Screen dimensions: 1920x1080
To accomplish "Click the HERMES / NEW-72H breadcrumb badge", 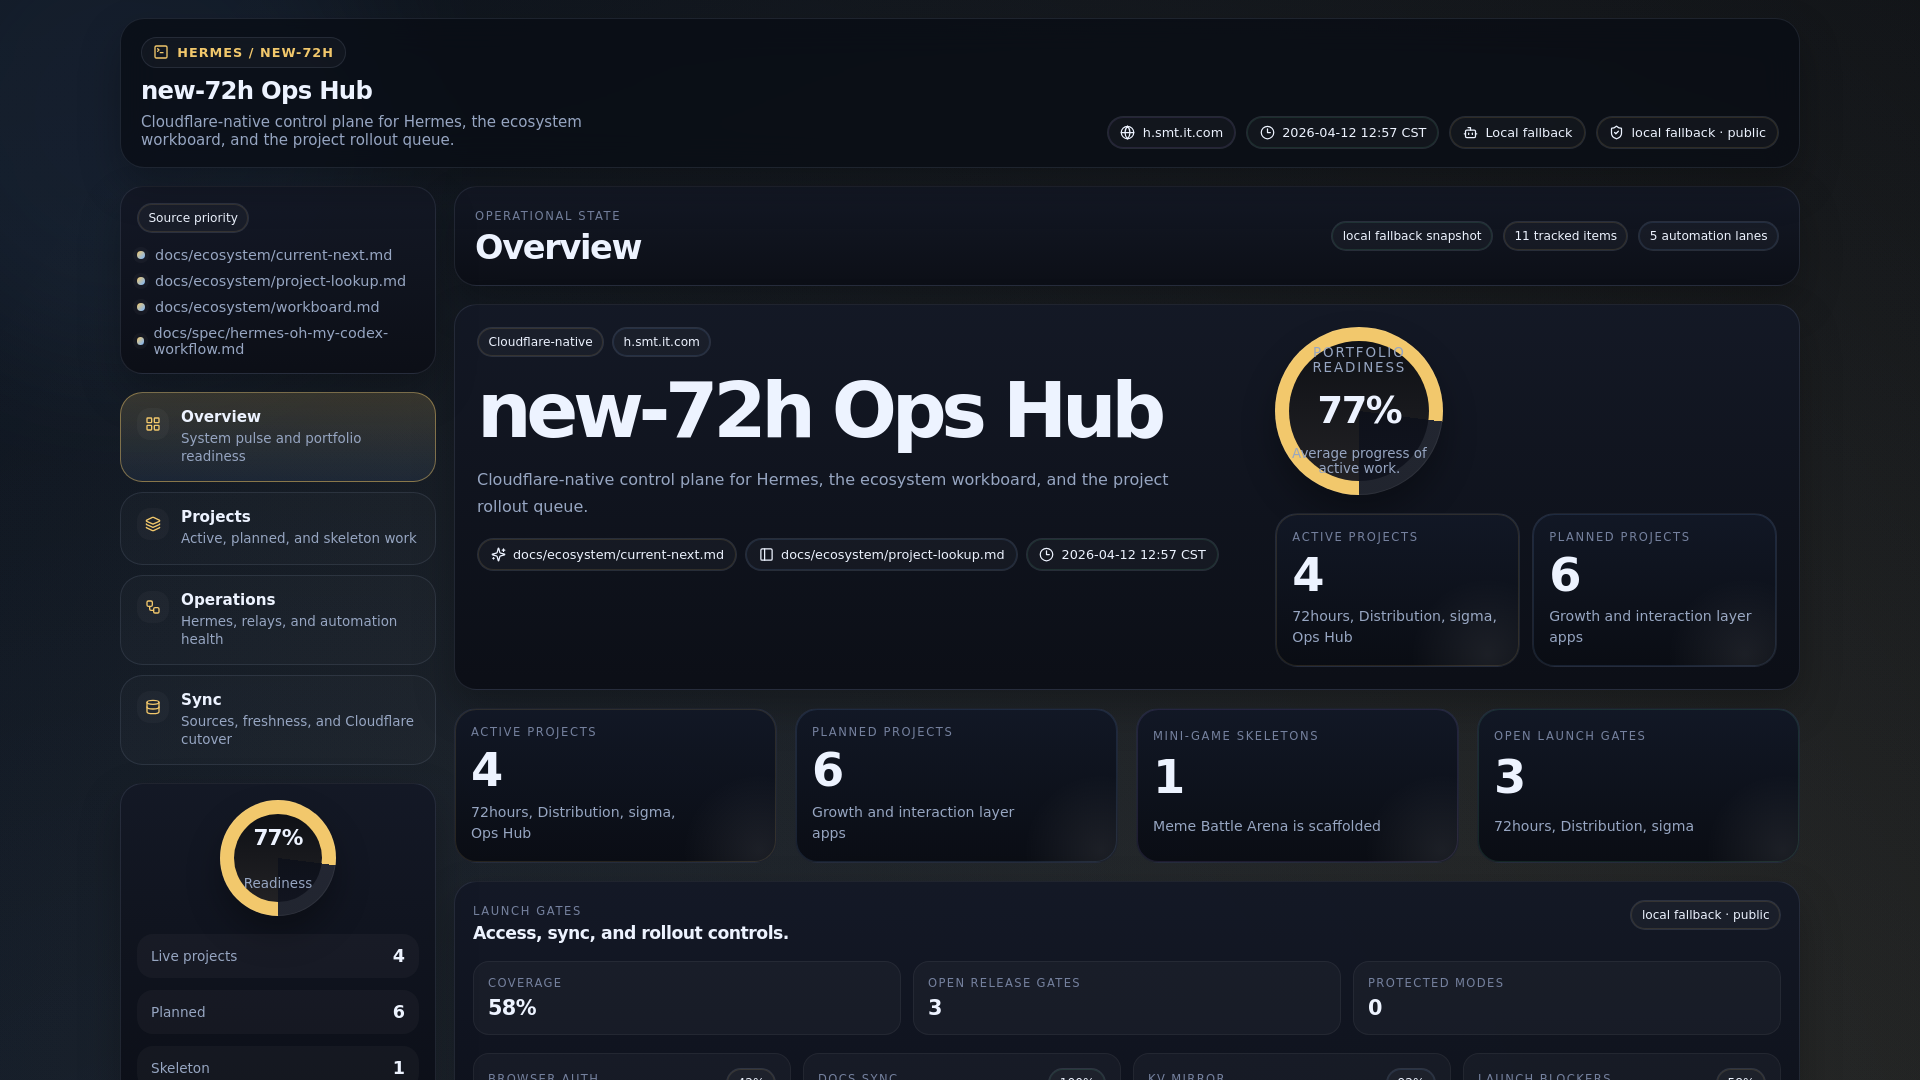I will [243, 52].
